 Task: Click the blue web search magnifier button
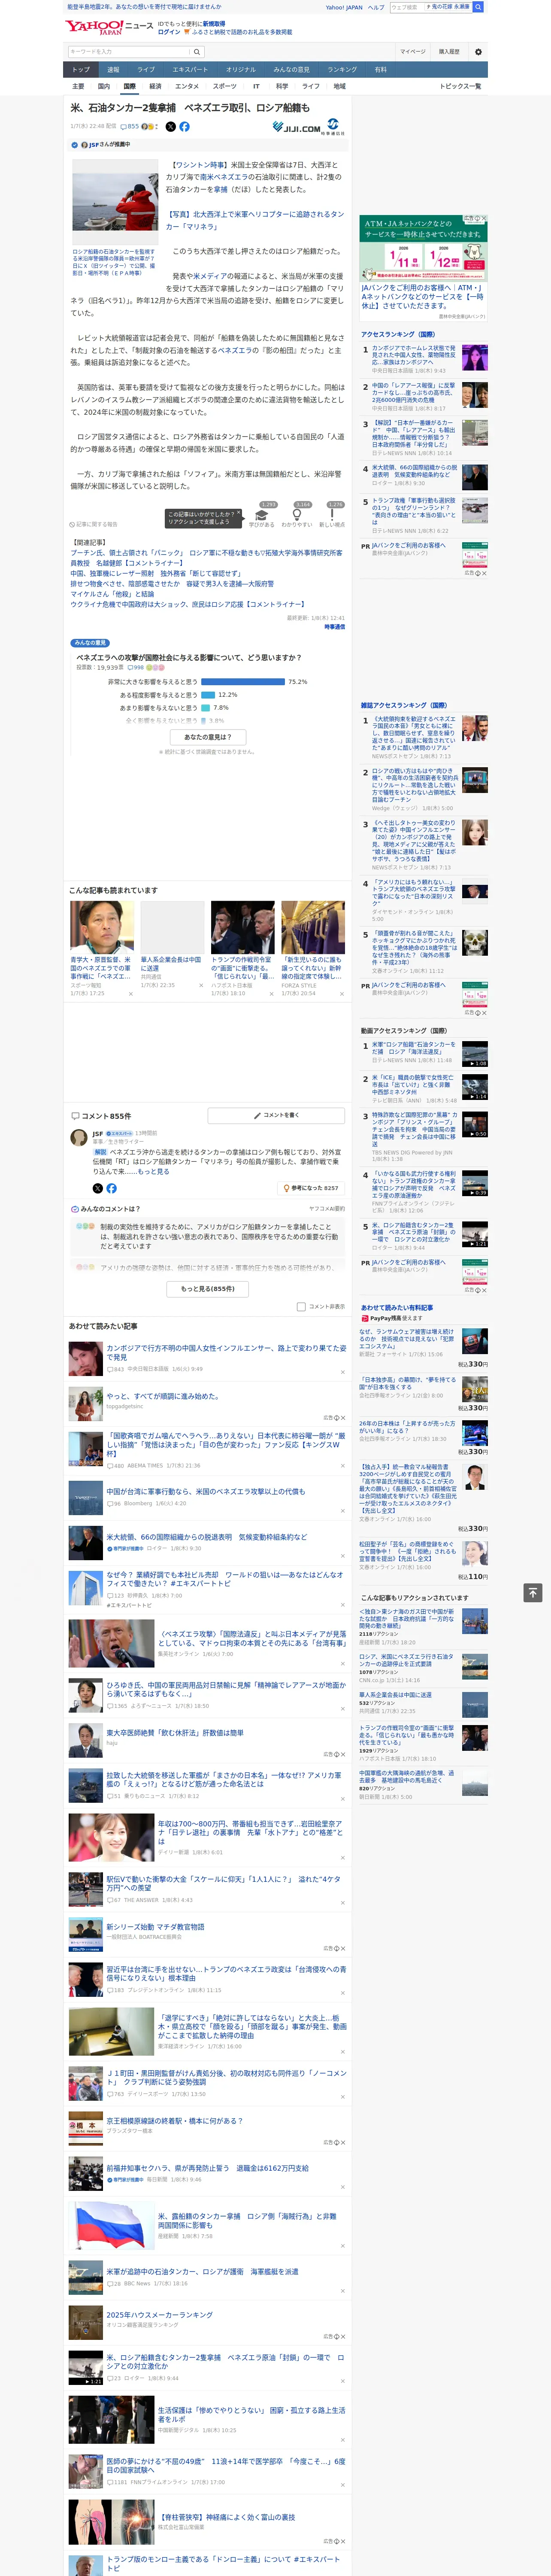[478, 7]
